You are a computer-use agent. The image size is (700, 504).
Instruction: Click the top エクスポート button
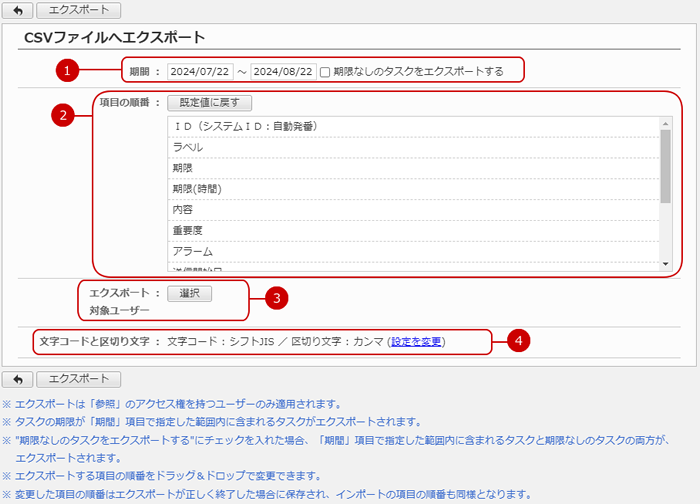click(x=79, y=10)
